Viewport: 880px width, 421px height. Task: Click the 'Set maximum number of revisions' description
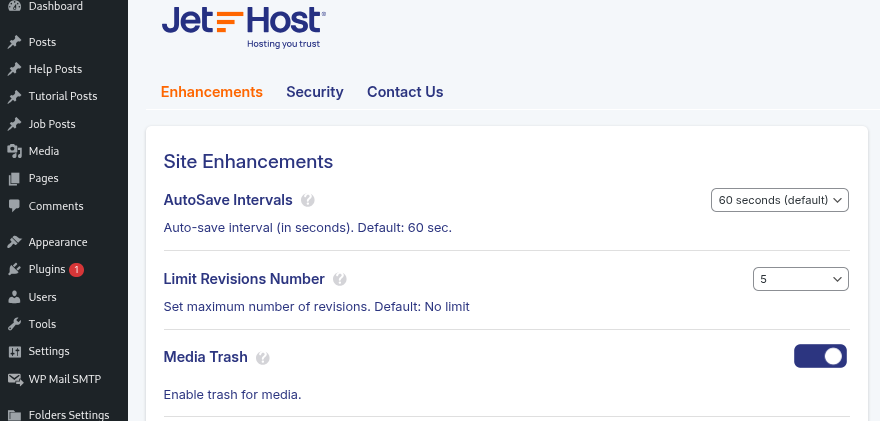click(317, 307)
